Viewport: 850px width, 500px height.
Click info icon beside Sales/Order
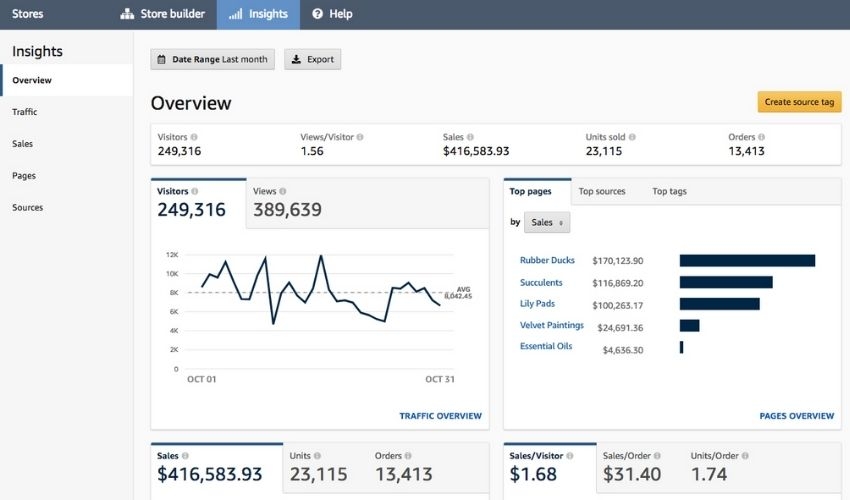click(657, 456)
